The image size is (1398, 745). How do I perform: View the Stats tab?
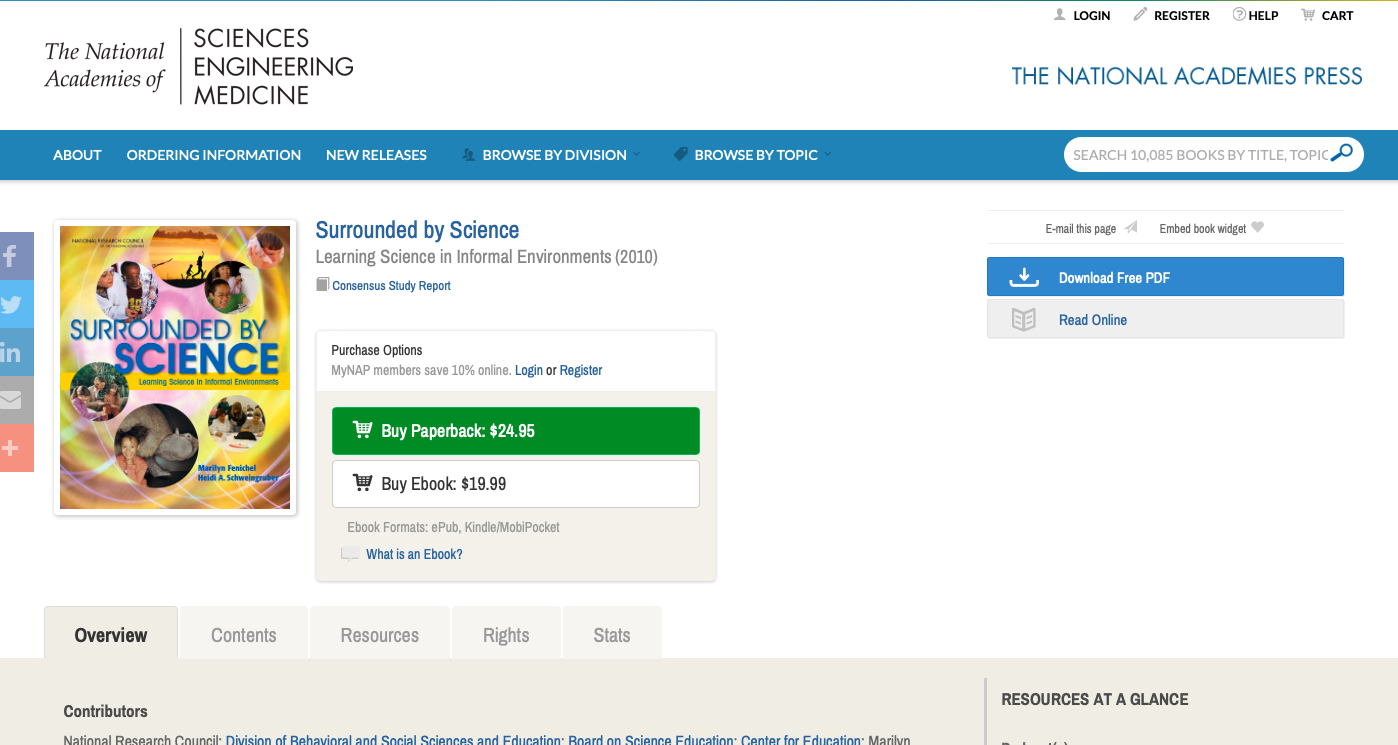(x=612, y=634)
